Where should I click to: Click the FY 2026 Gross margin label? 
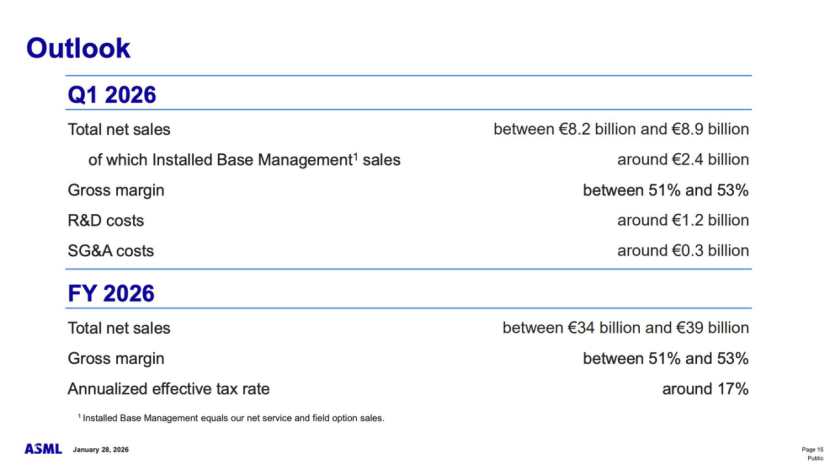point(116,359)
